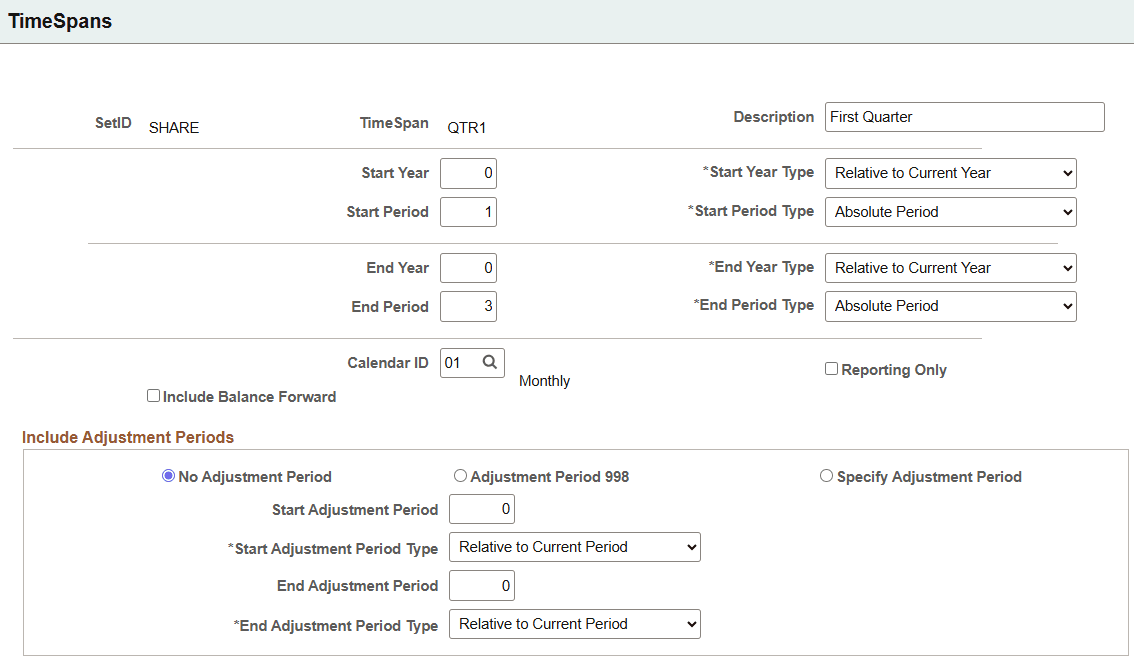Click into the Description field
Viewport: 1134px width, 661px height.
click(x=964, y=117)
